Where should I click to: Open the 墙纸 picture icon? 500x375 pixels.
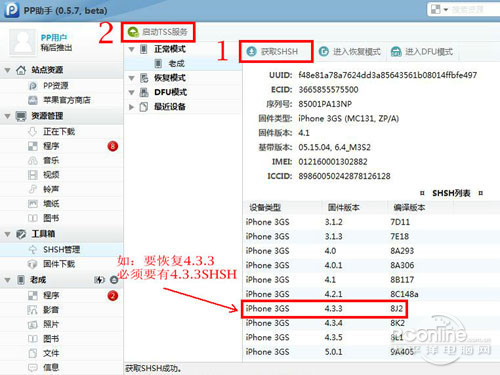(33, 204)
